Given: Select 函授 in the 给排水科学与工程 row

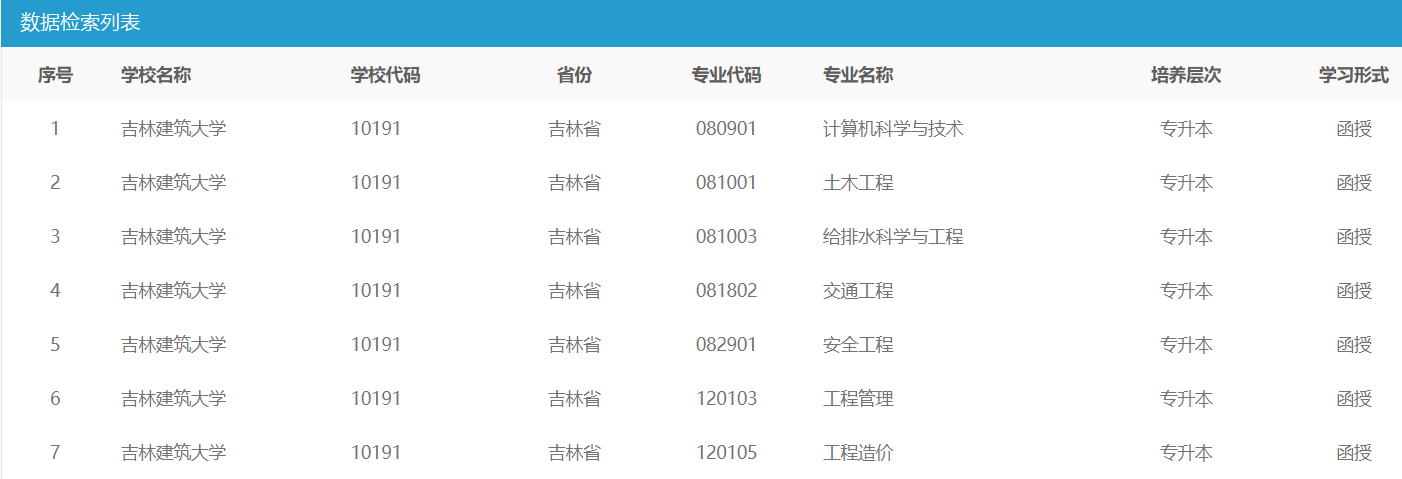Looking at the screenshot, I should point(1354,237).
